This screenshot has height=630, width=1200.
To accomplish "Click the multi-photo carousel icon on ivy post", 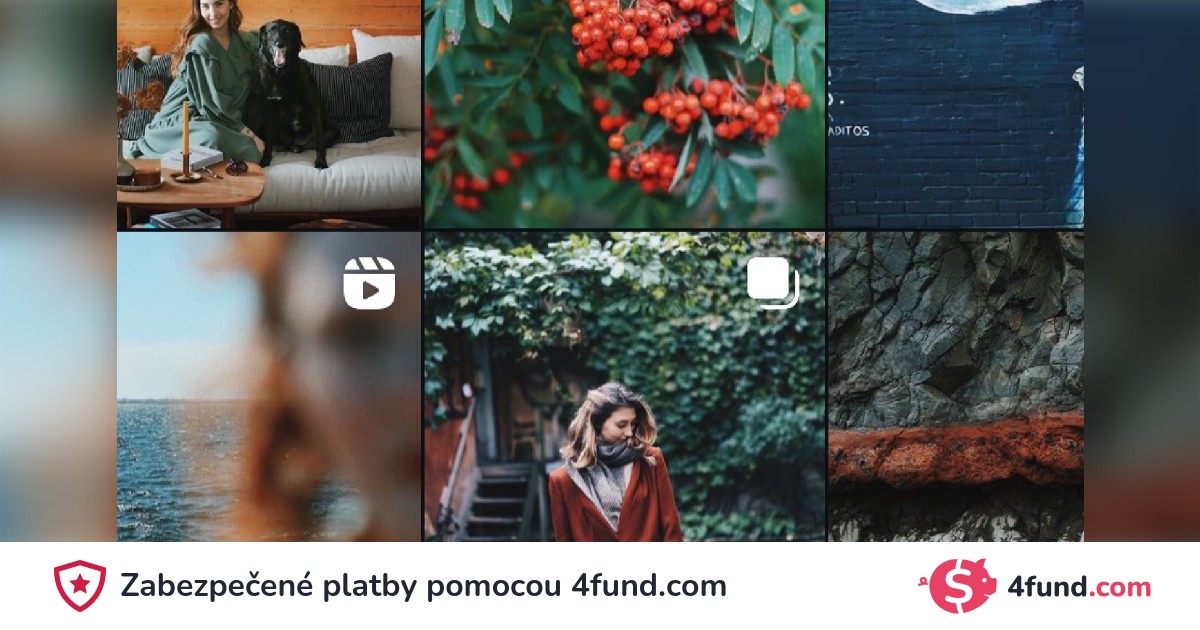I will tap(773, 283).
